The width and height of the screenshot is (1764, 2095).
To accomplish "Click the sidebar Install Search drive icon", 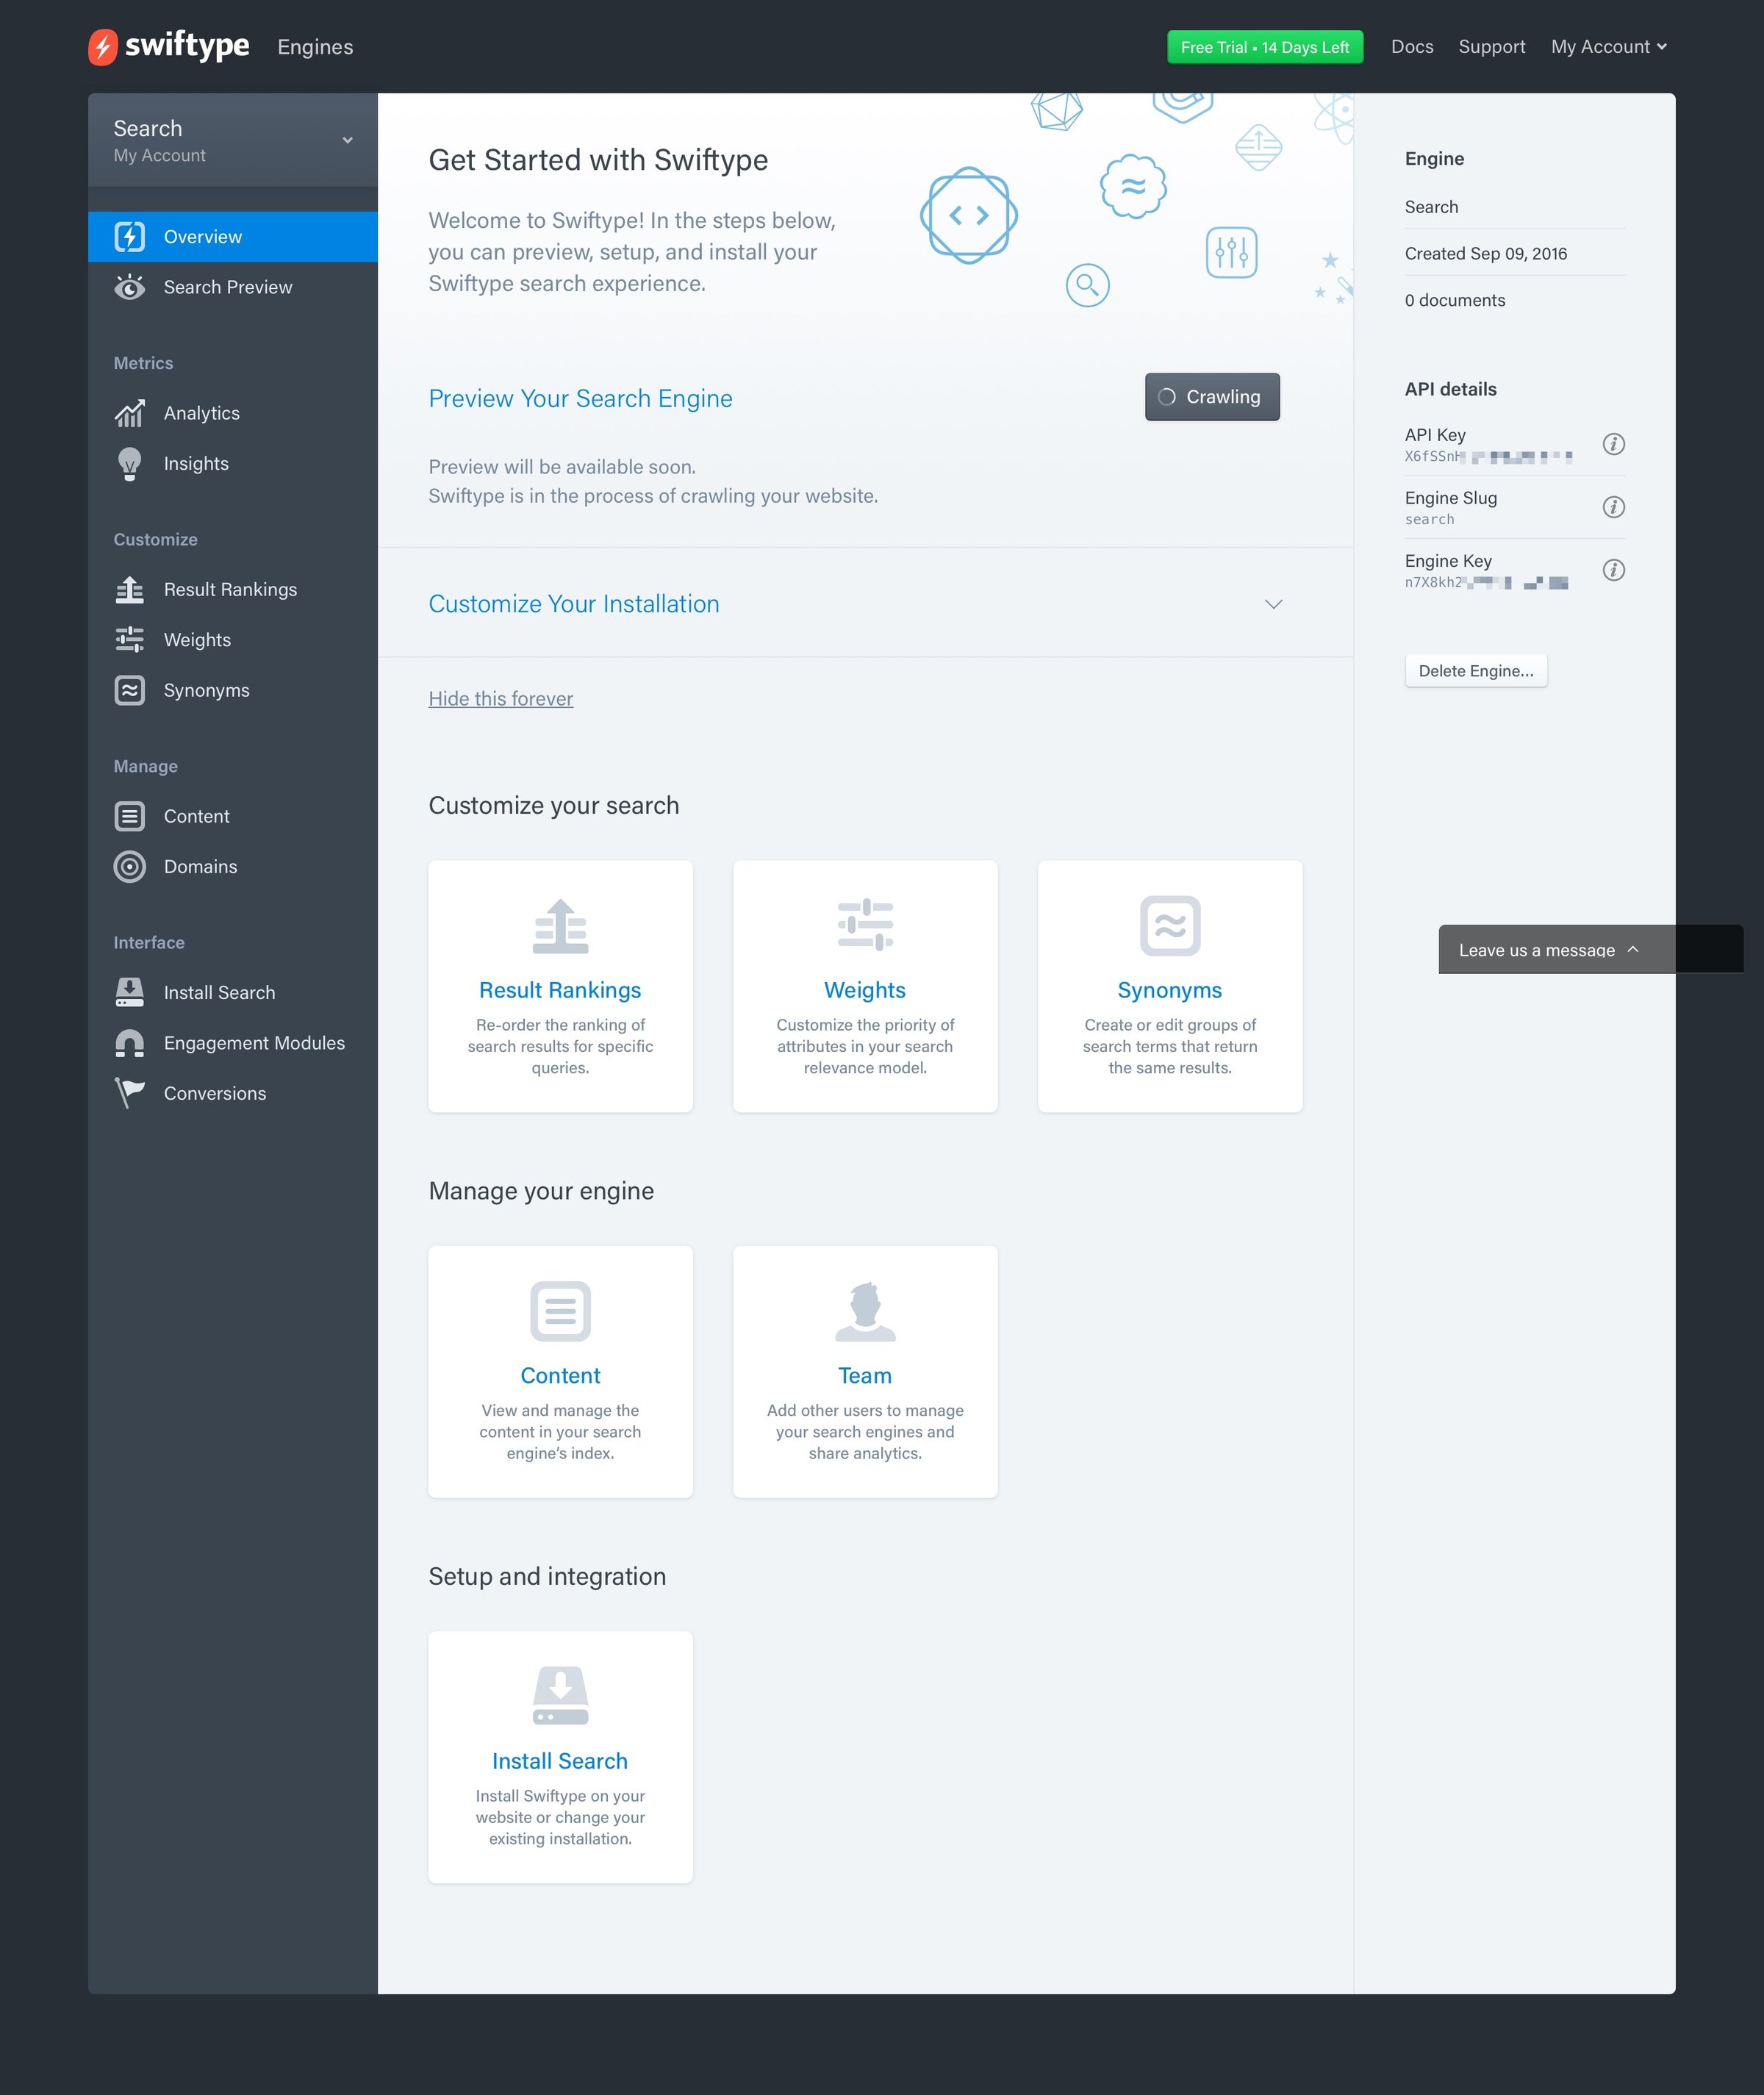I will click(x=130, y=992).
